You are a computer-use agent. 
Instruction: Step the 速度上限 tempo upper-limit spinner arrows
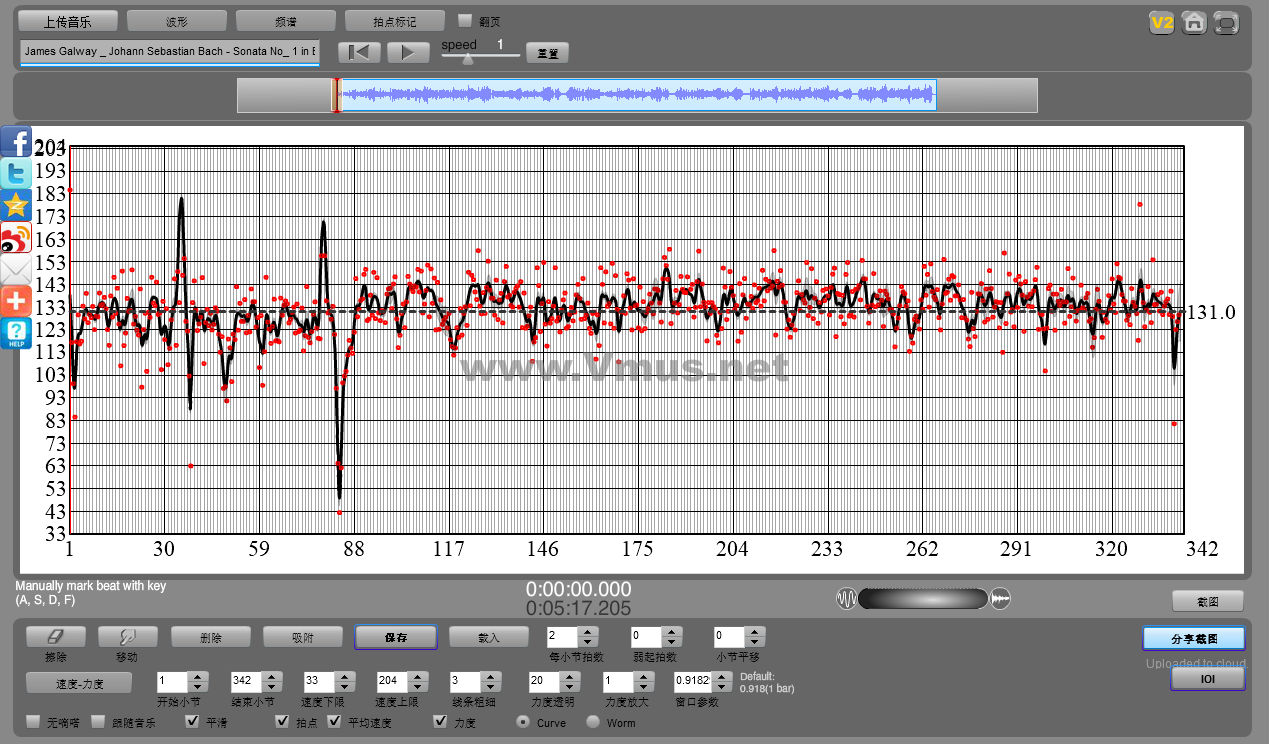[418, 682]
